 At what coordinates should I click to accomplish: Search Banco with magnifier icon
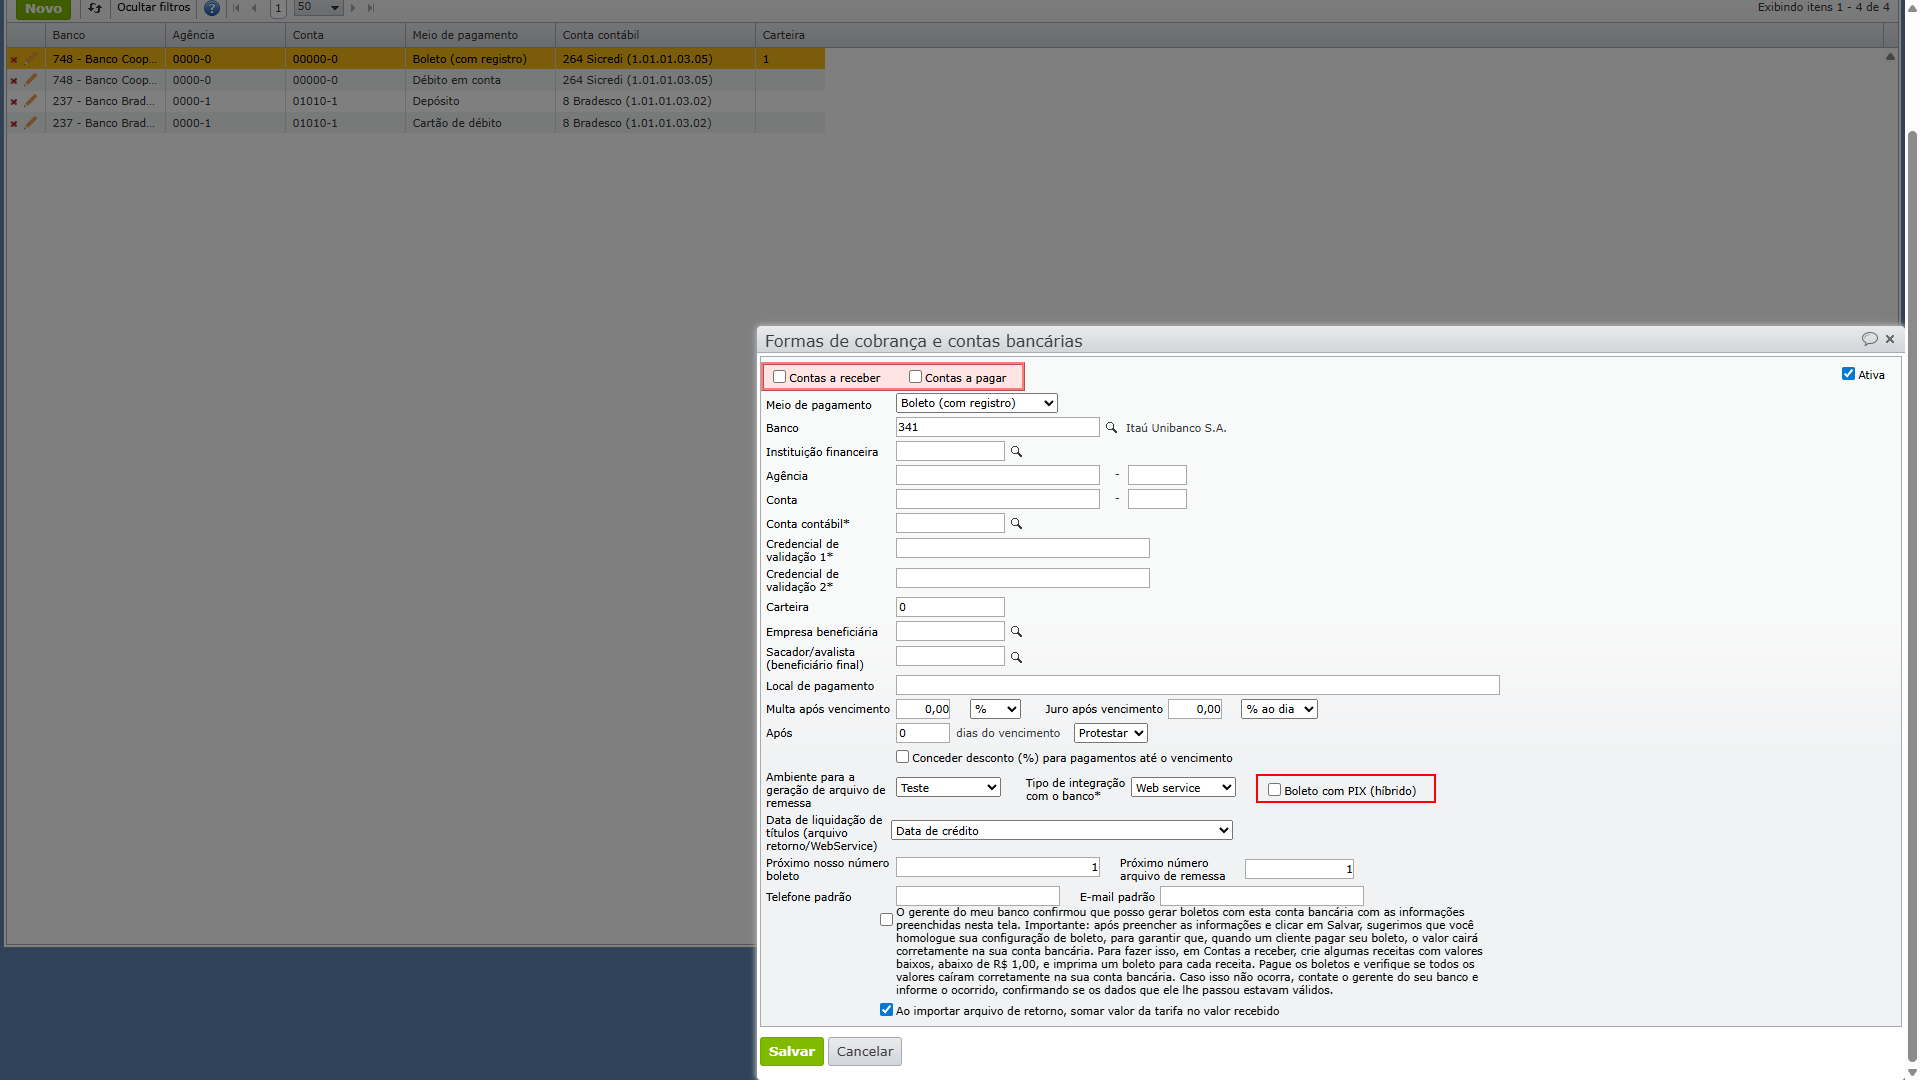(x=1111, y=428)
